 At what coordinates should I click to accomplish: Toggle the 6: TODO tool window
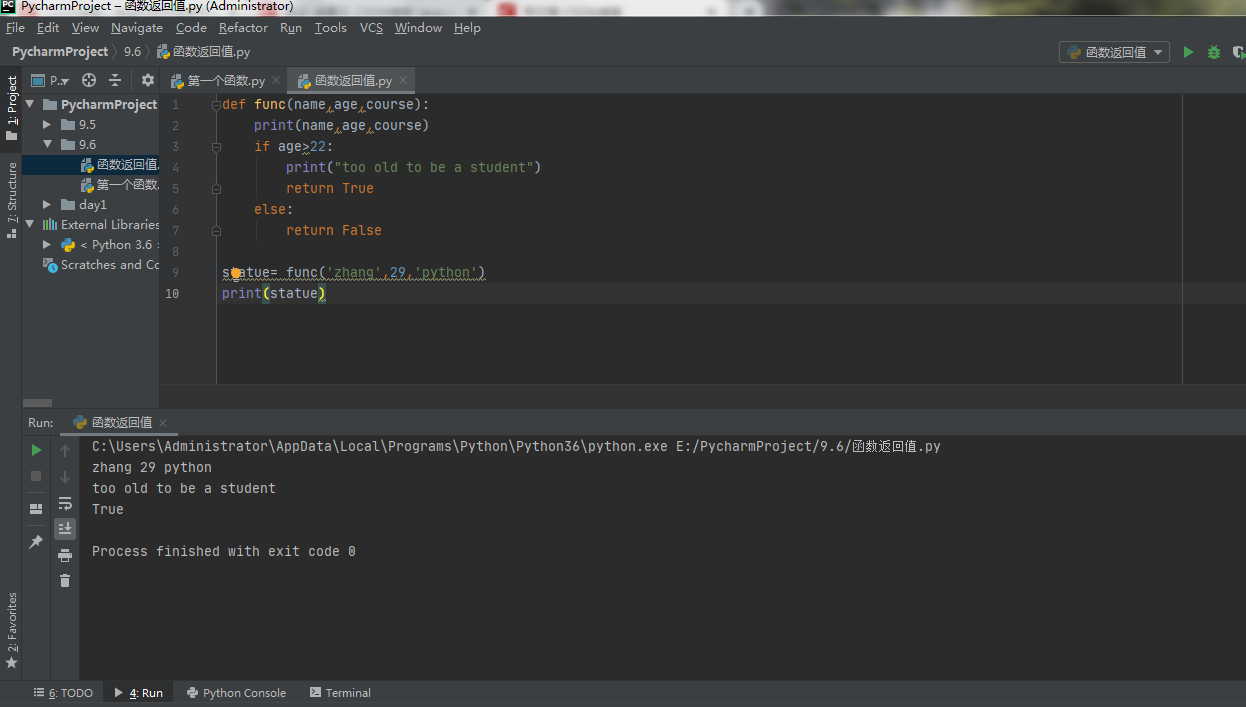[x=63, y=693]
